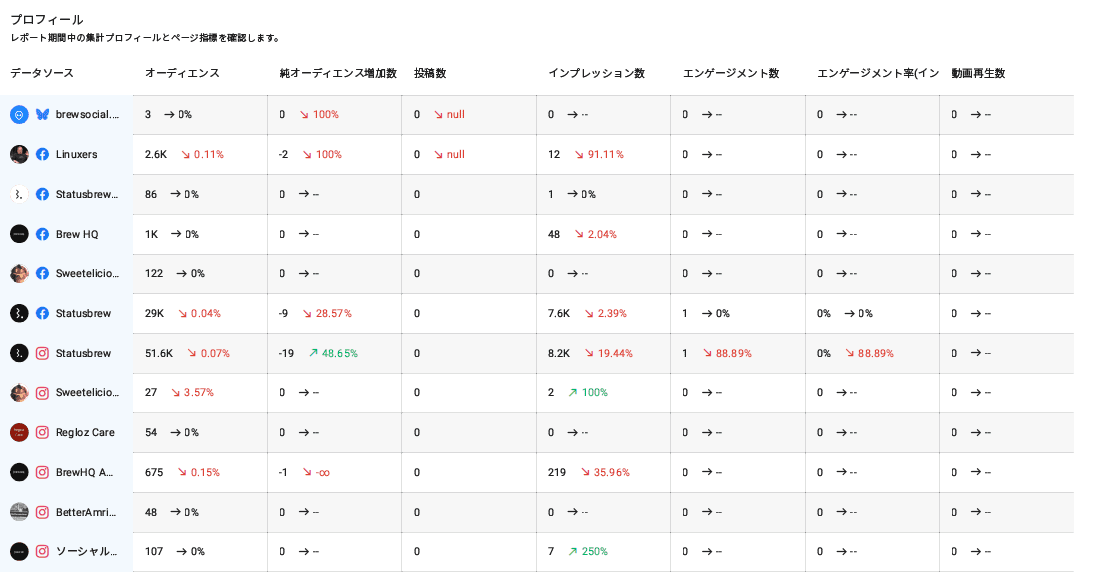This screenshot has width=1112, height=572.
Task: Click the 純オーディエンス増加数 column header
Action: point(338,73)
